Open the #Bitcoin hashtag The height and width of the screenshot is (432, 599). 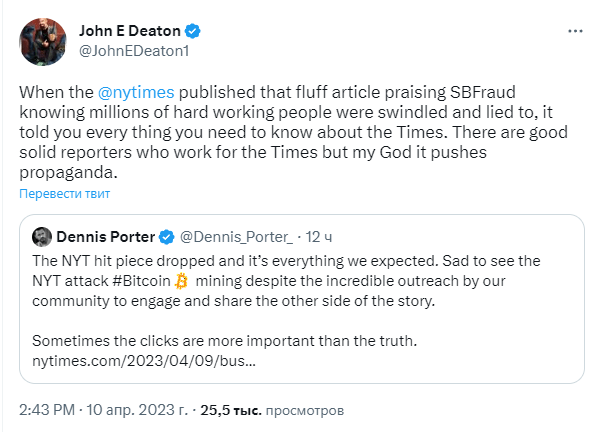141,281
